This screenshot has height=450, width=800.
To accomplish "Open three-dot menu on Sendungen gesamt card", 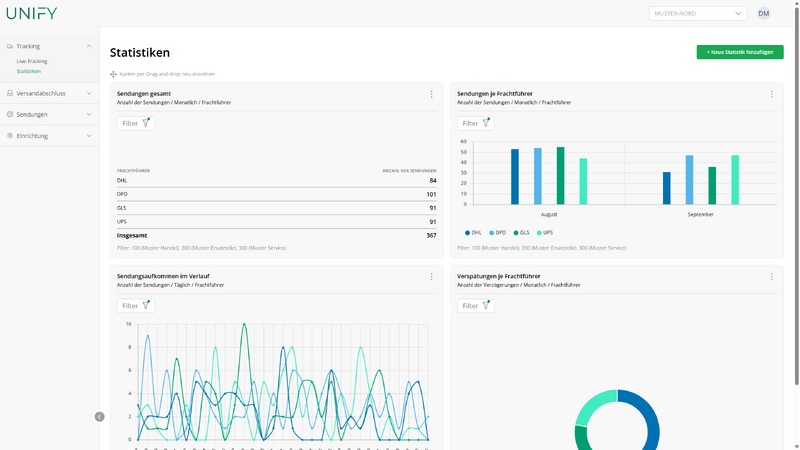I will (x=431, y=94).
